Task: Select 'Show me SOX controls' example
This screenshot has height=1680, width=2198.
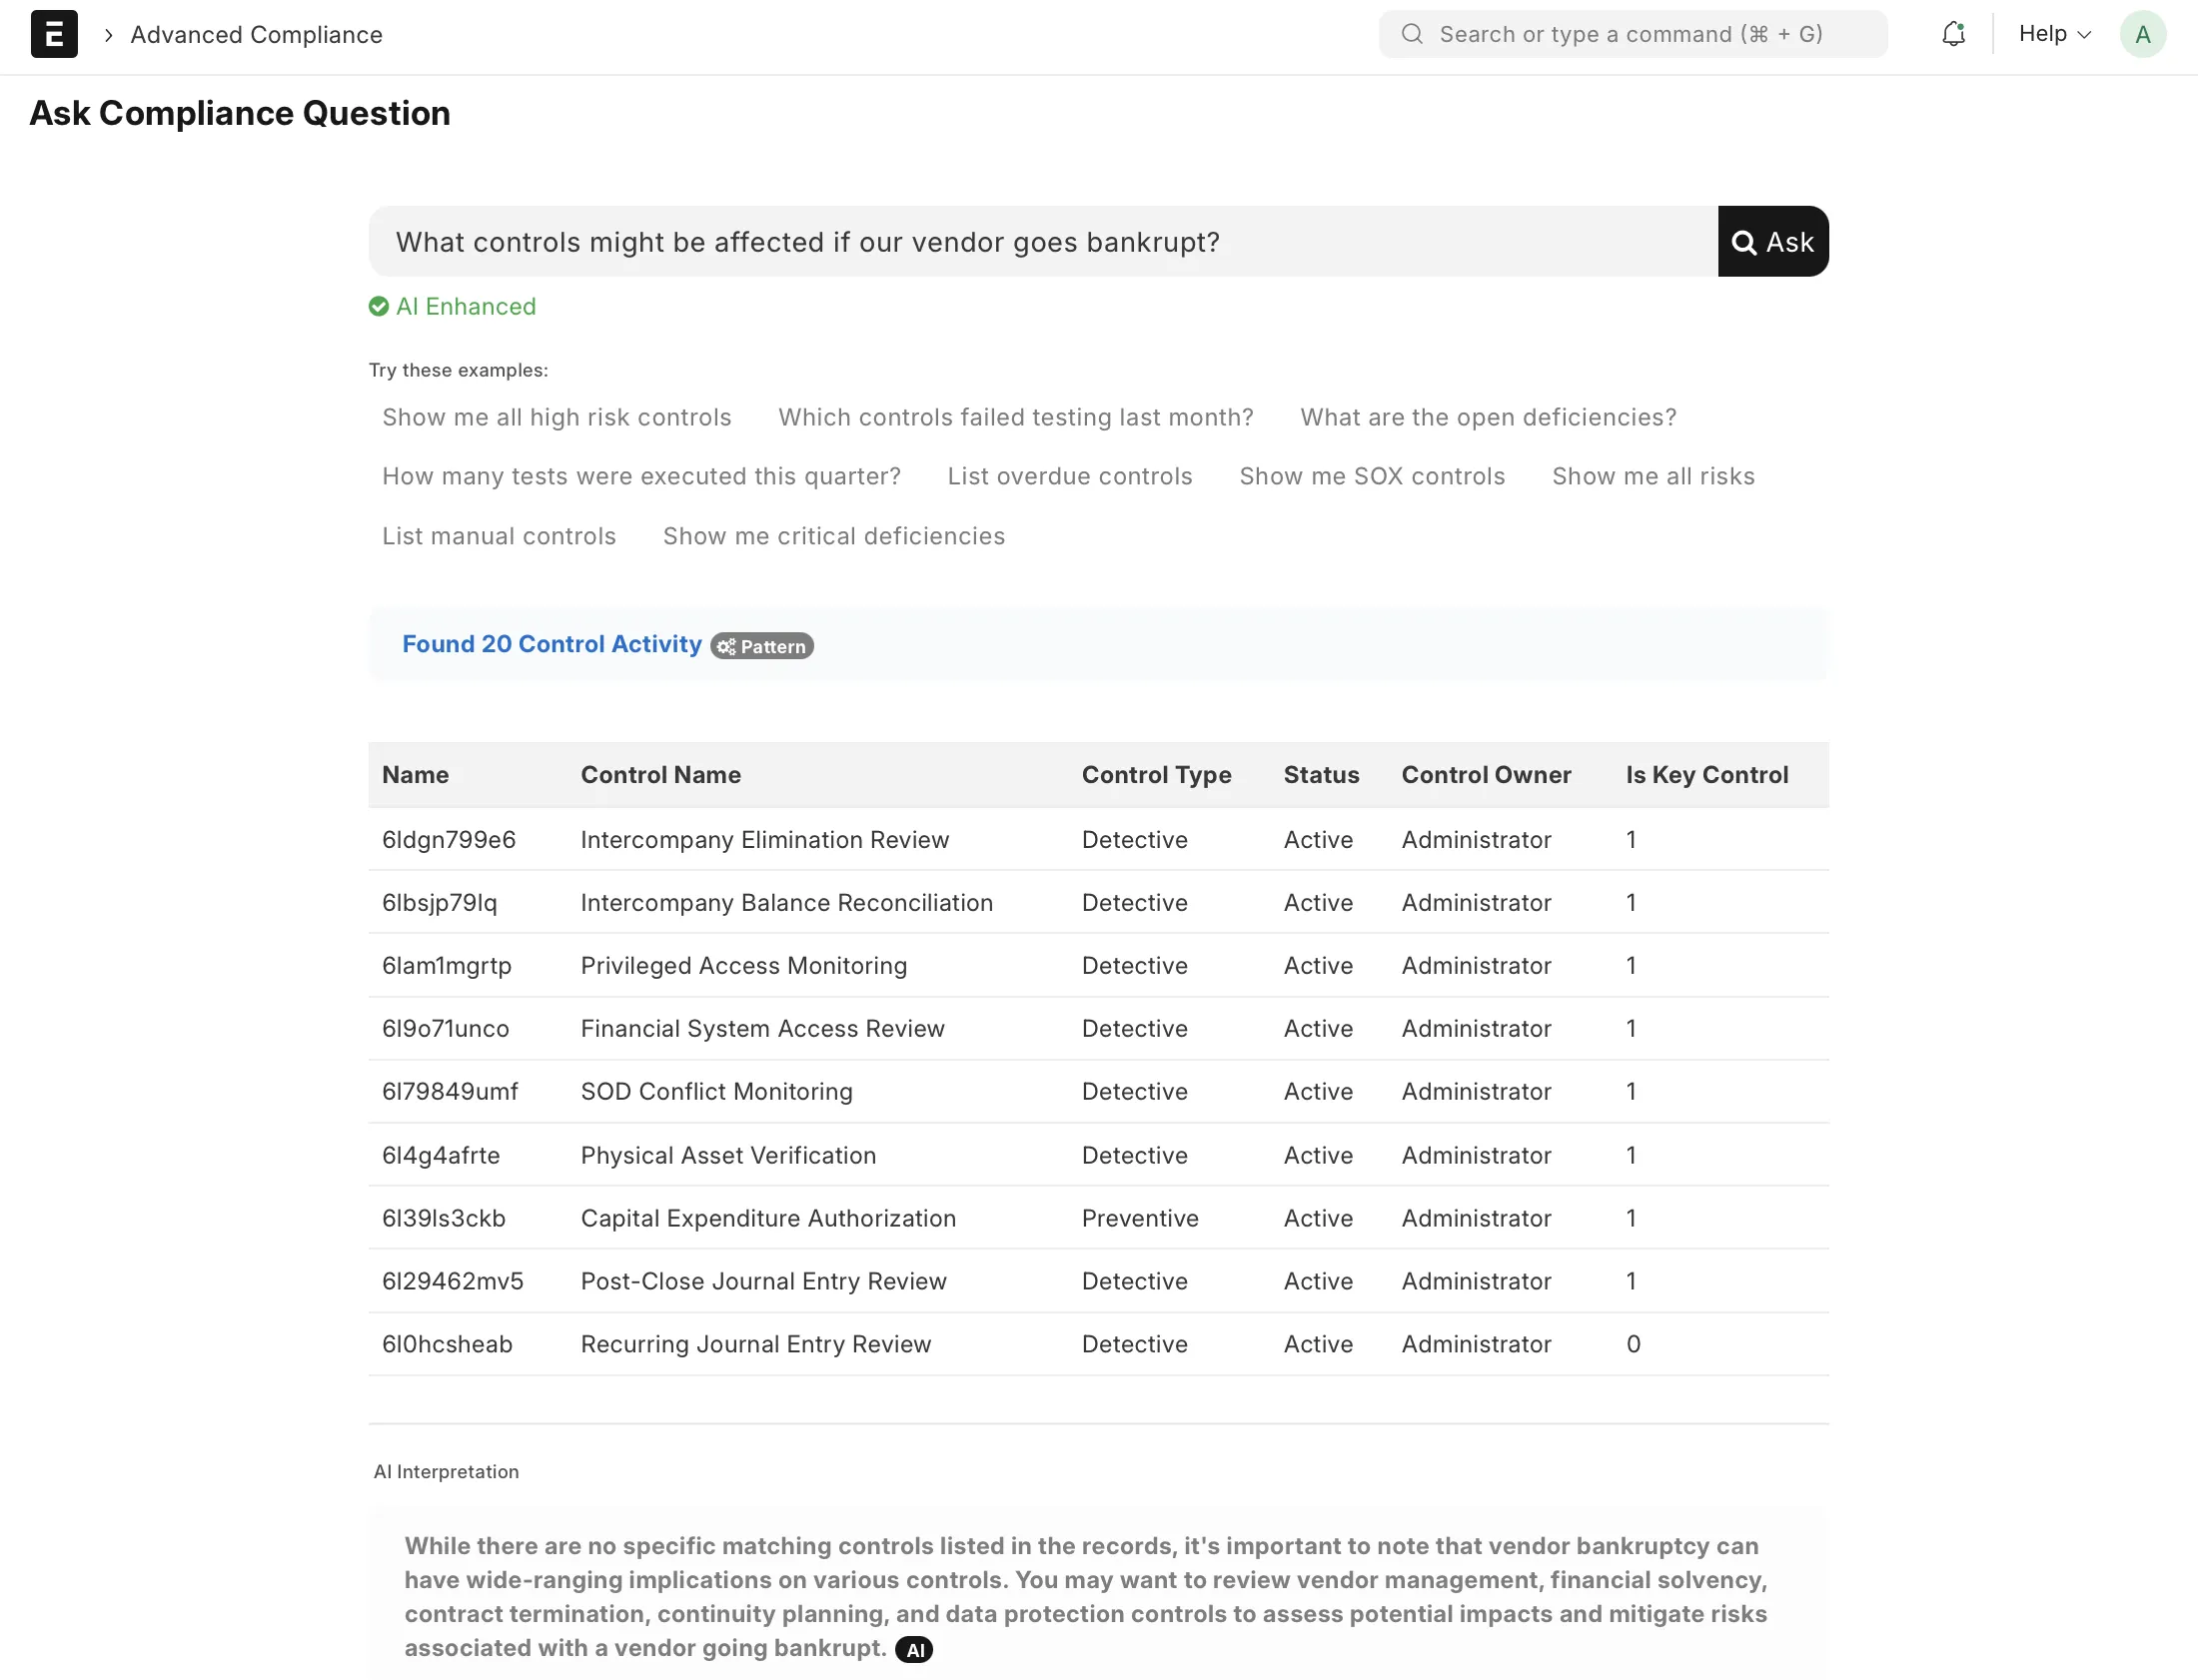Action: (x=1371, y=476)
